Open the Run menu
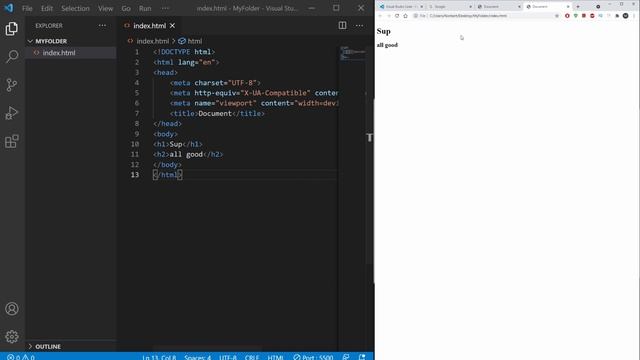 click(145, 8)
